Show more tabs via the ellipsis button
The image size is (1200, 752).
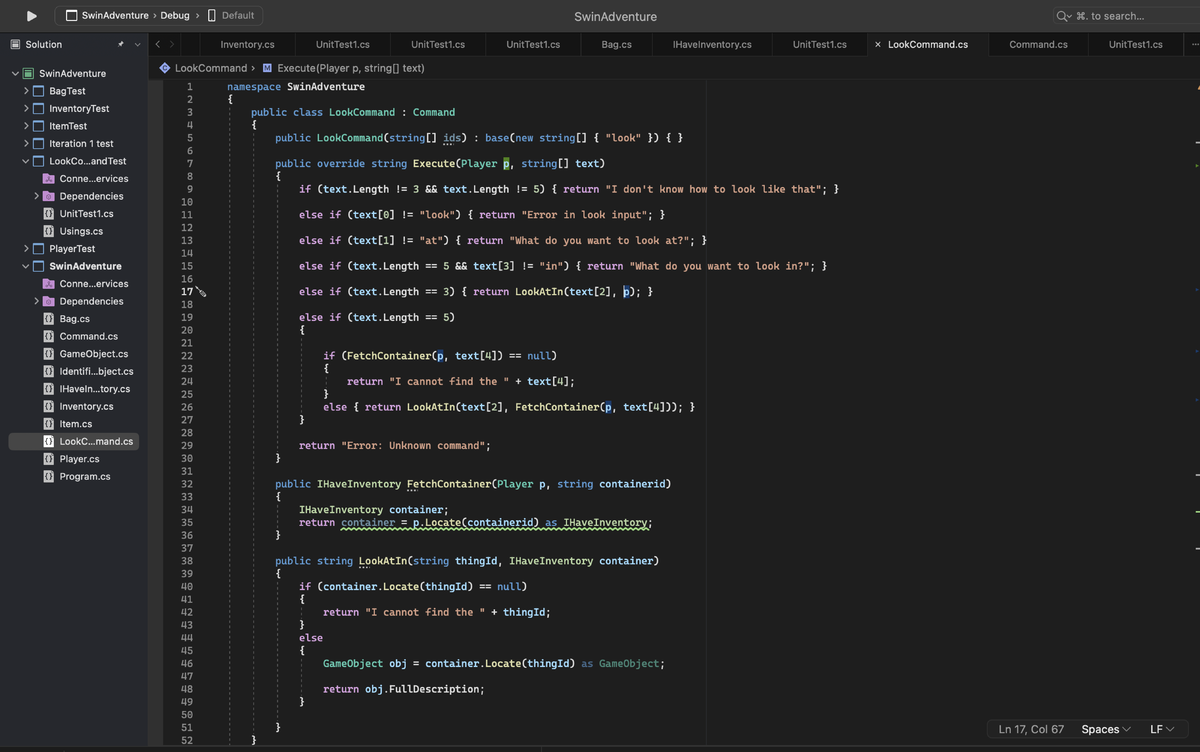pos(1194,45)
